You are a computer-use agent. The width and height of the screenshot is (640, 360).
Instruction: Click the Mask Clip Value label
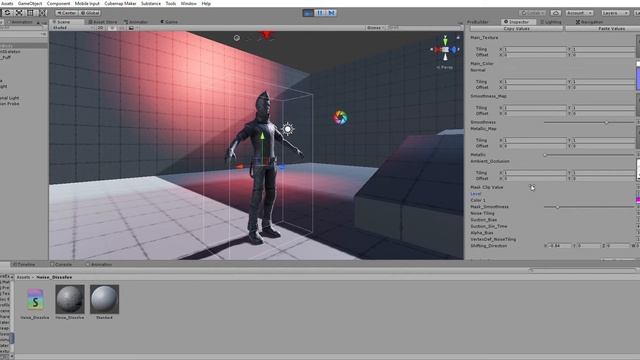[x=487, y=187]
